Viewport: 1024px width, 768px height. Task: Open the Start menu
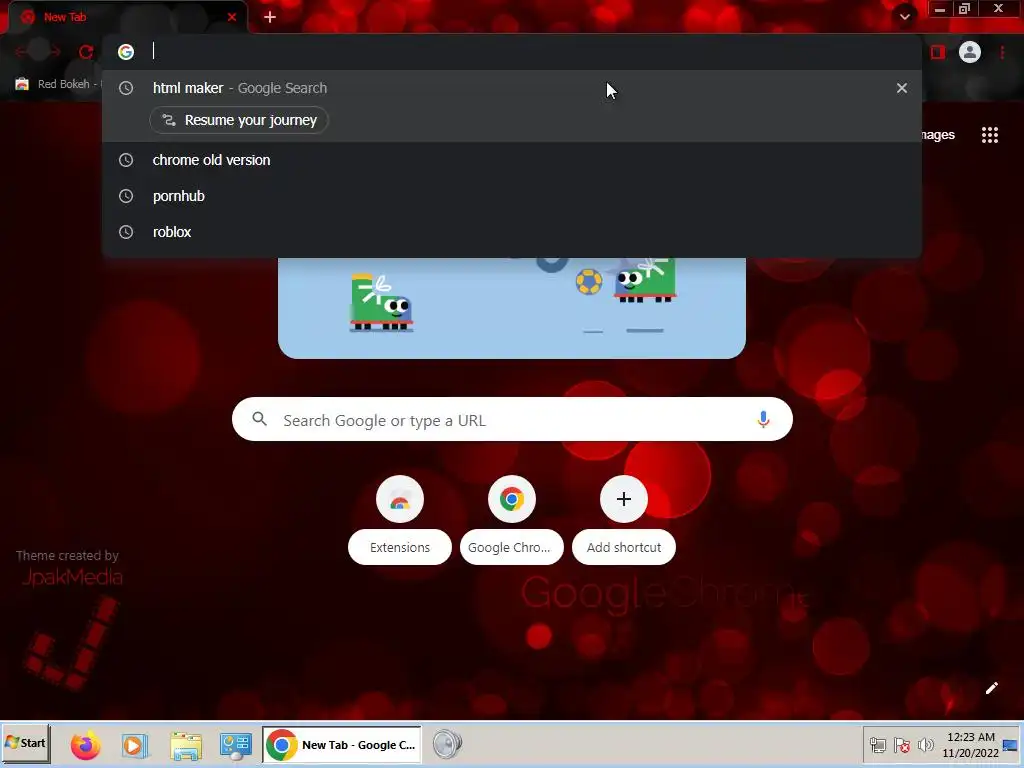25,743
